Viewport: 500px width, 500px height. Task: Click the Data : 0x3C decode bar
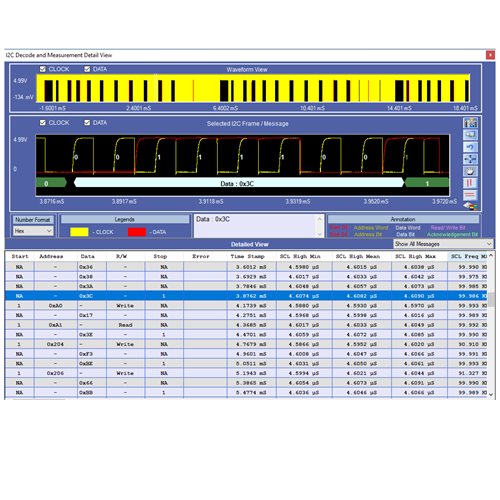pyautogui.click(x=239, y=183)
